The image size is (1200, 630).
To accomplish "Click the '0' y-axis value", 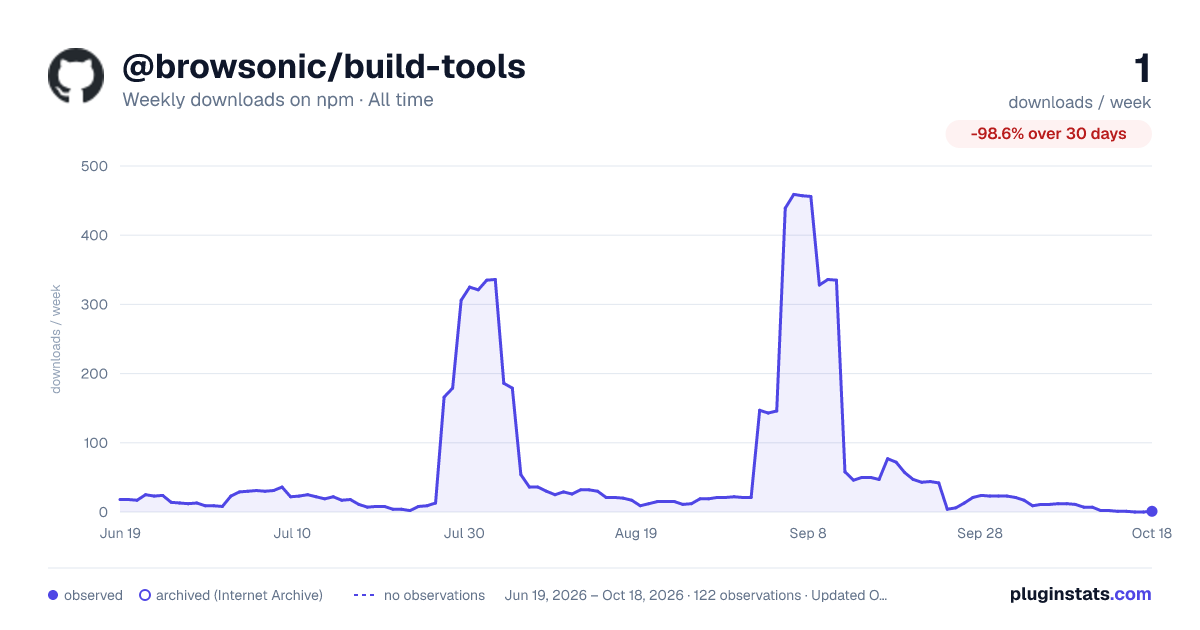I will pos(103,511).
